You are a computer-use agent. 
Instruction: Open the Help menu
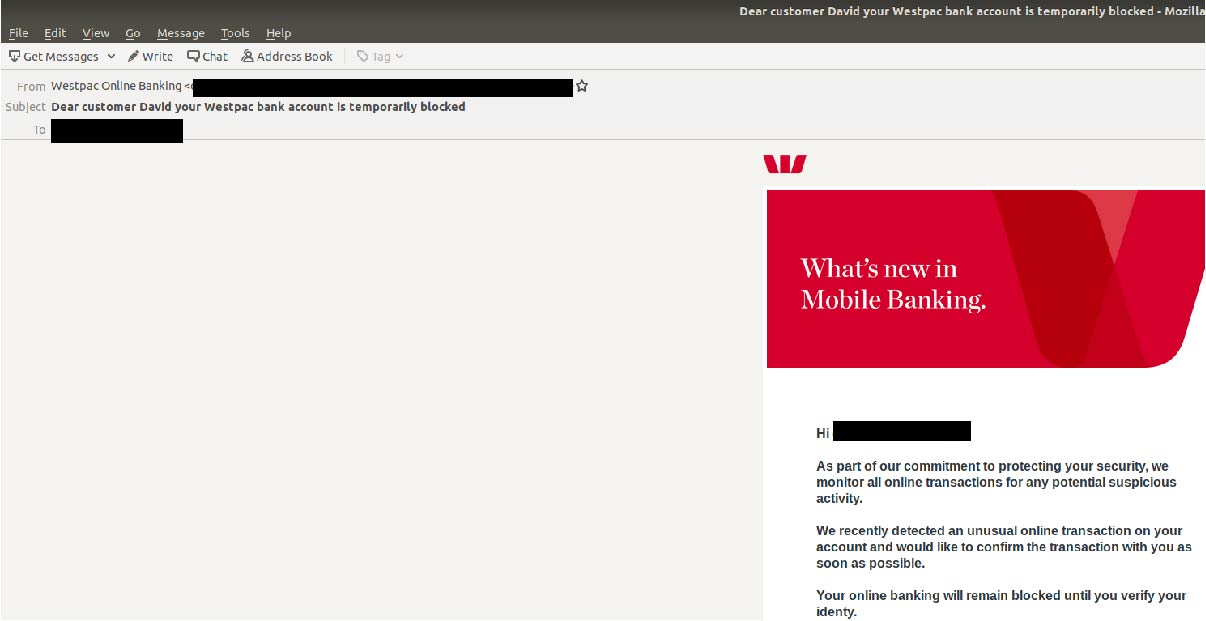click(279, 33)
